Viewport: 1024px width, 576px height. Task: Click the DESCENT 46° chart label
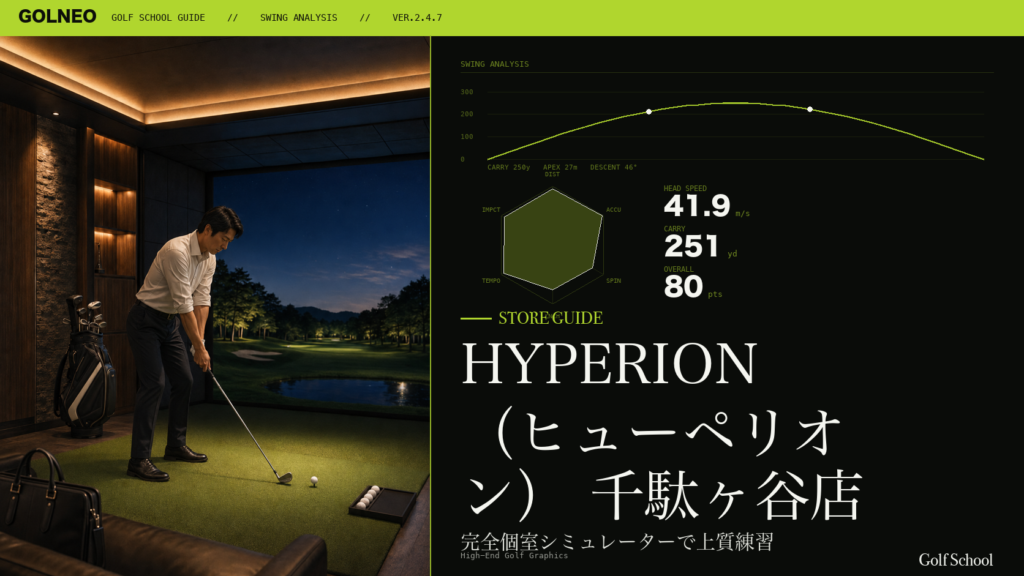click(x=613, y=167)
